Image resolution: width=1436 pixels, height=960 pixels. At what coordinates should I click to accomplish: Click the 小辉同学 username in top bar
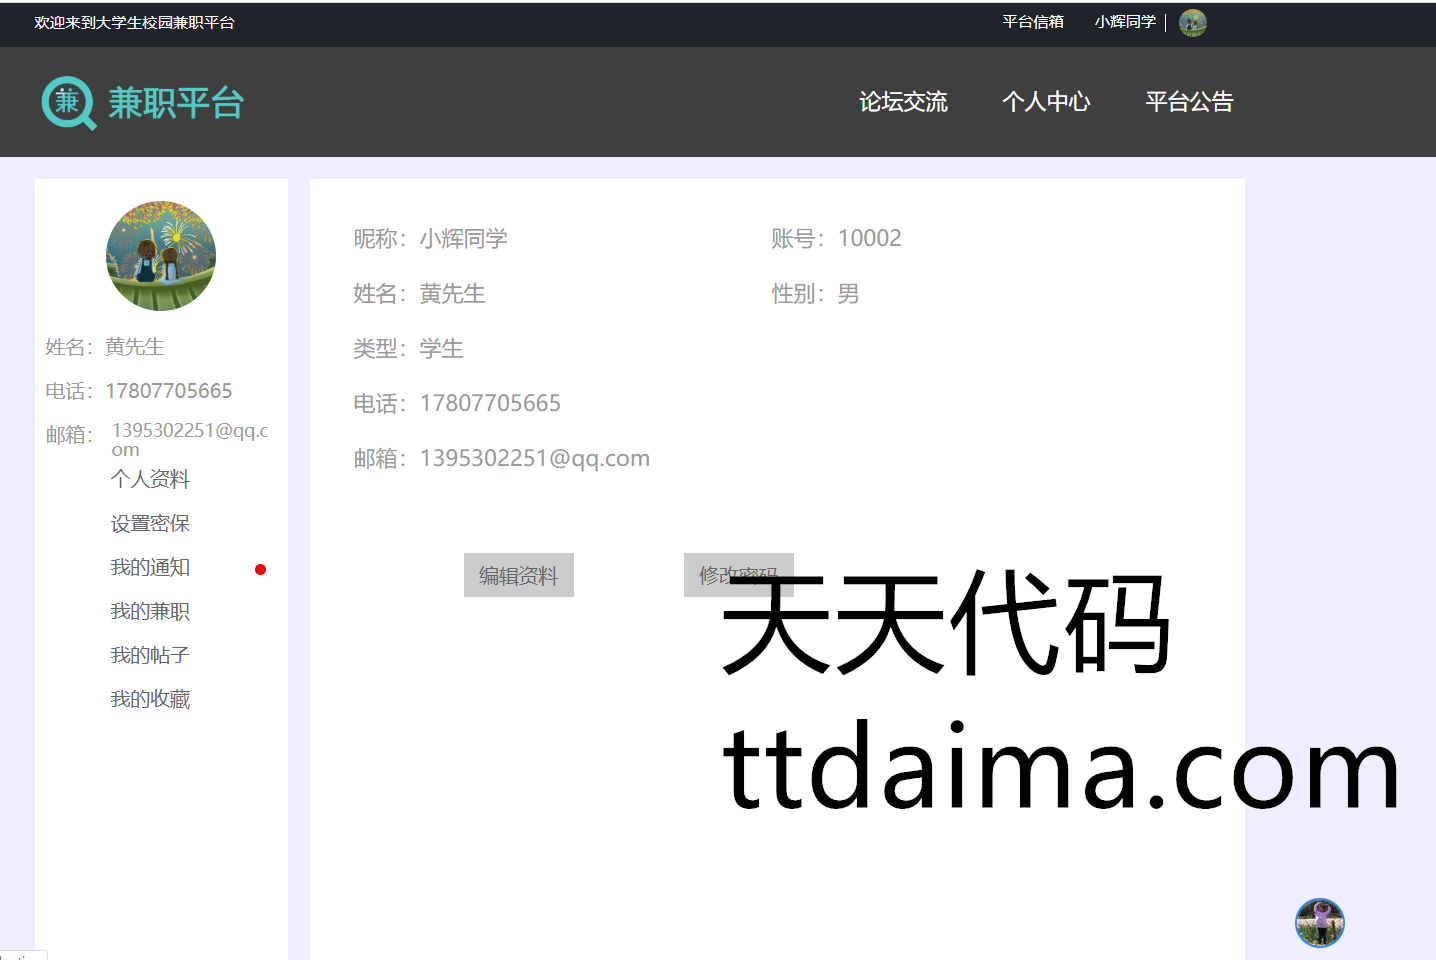pyautogui.click(x=1125, y=22)
